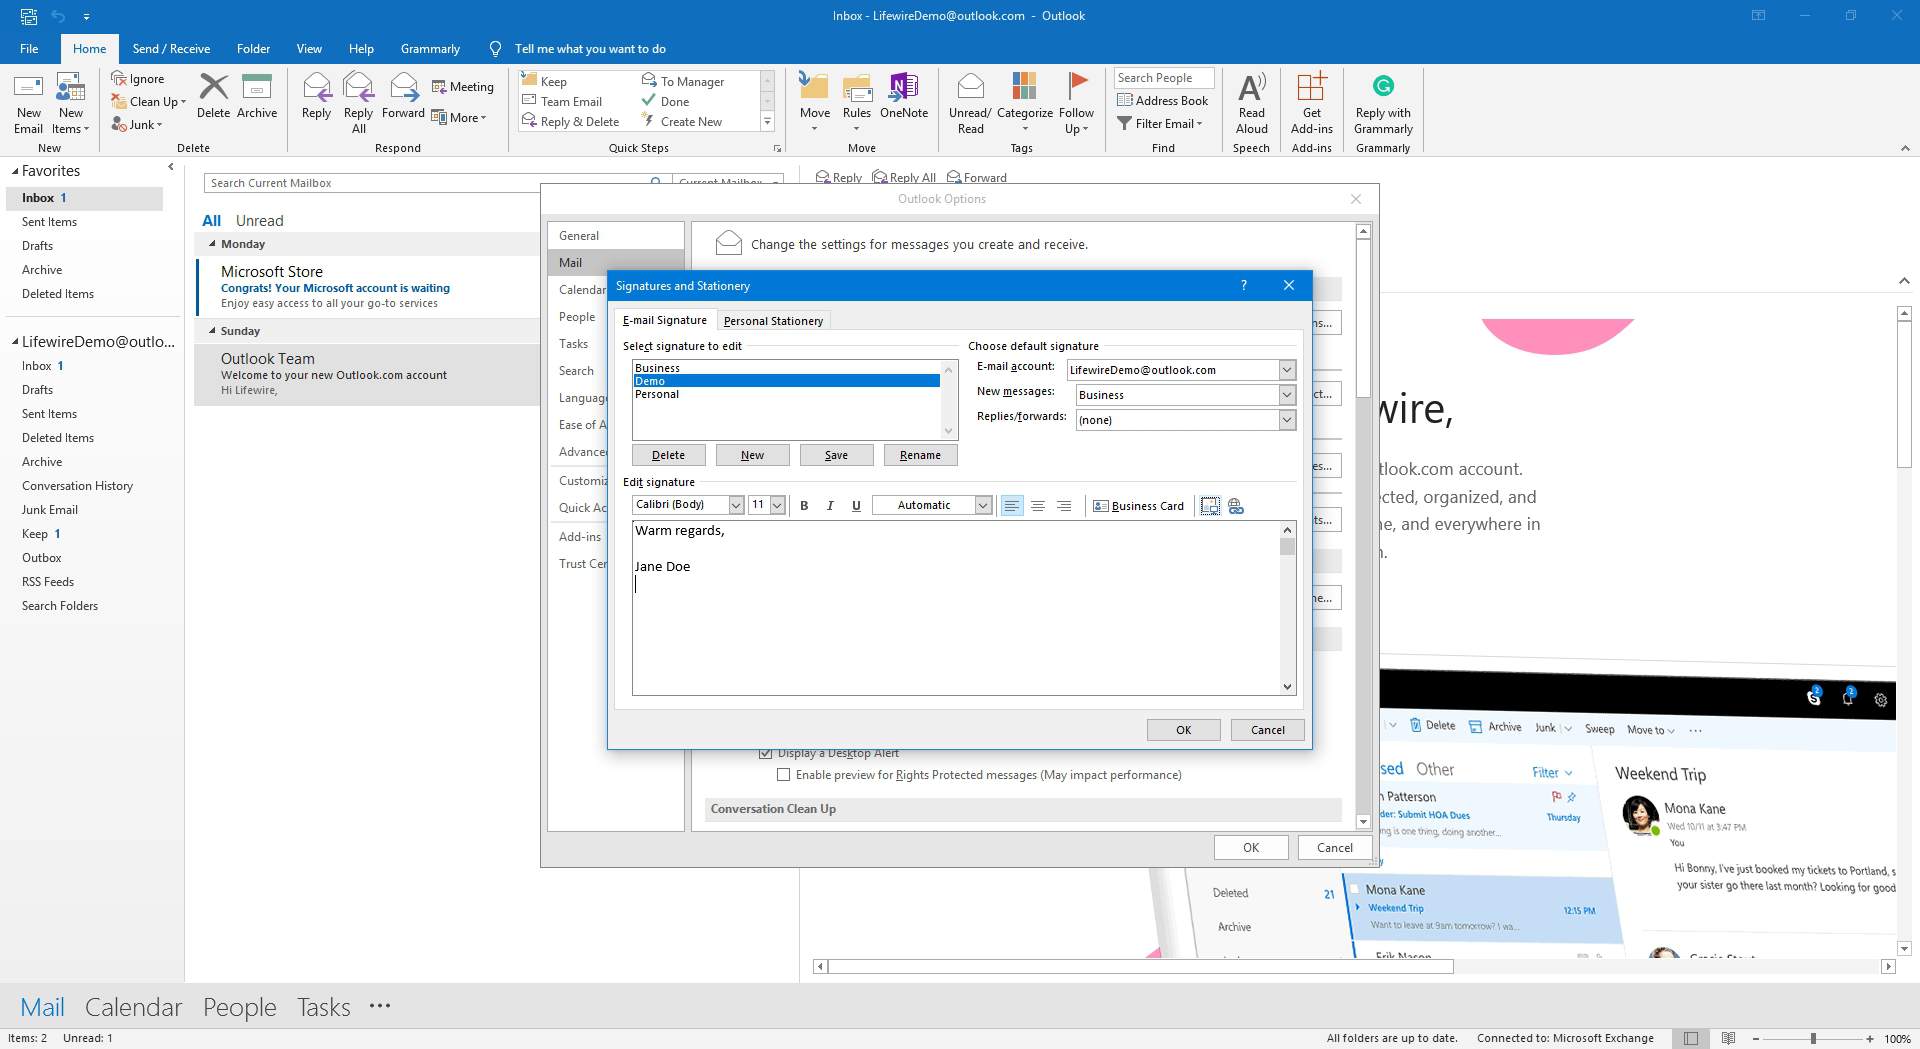This screenshot has width=1920, height=1049.
Task: Click the New Email icon
Action: tap(28, 102)
